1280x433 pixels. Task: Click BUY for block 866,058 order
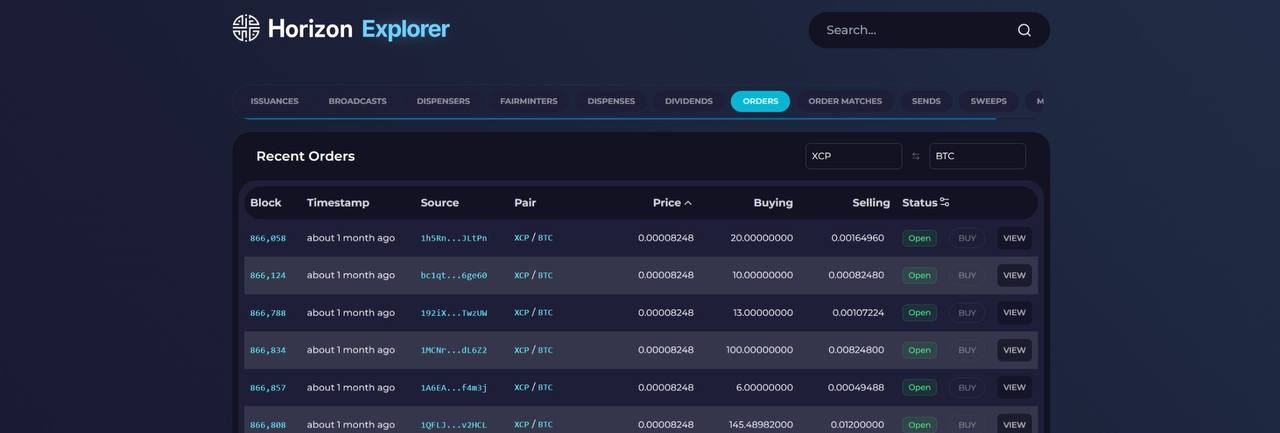[967, 238]
